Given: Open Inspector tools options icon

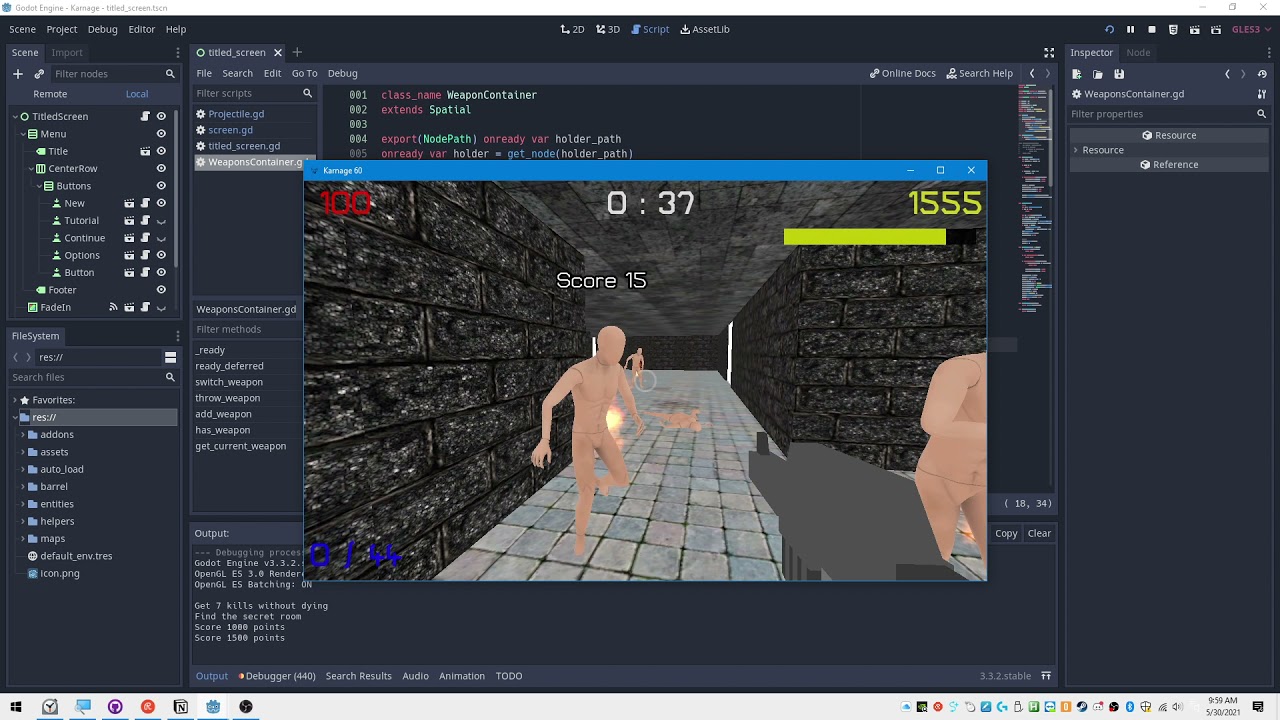Looking at the screenshot, I should [1262, 94].
